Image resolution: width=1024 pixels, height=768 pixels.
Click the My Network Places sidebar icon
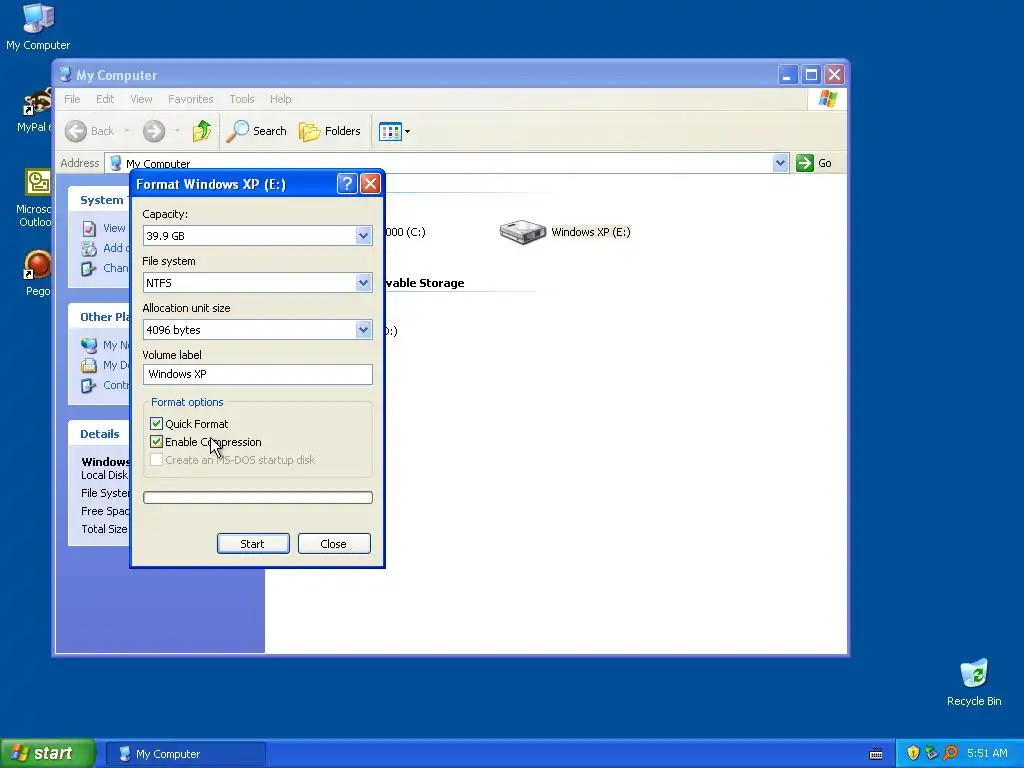pos(89,345)
